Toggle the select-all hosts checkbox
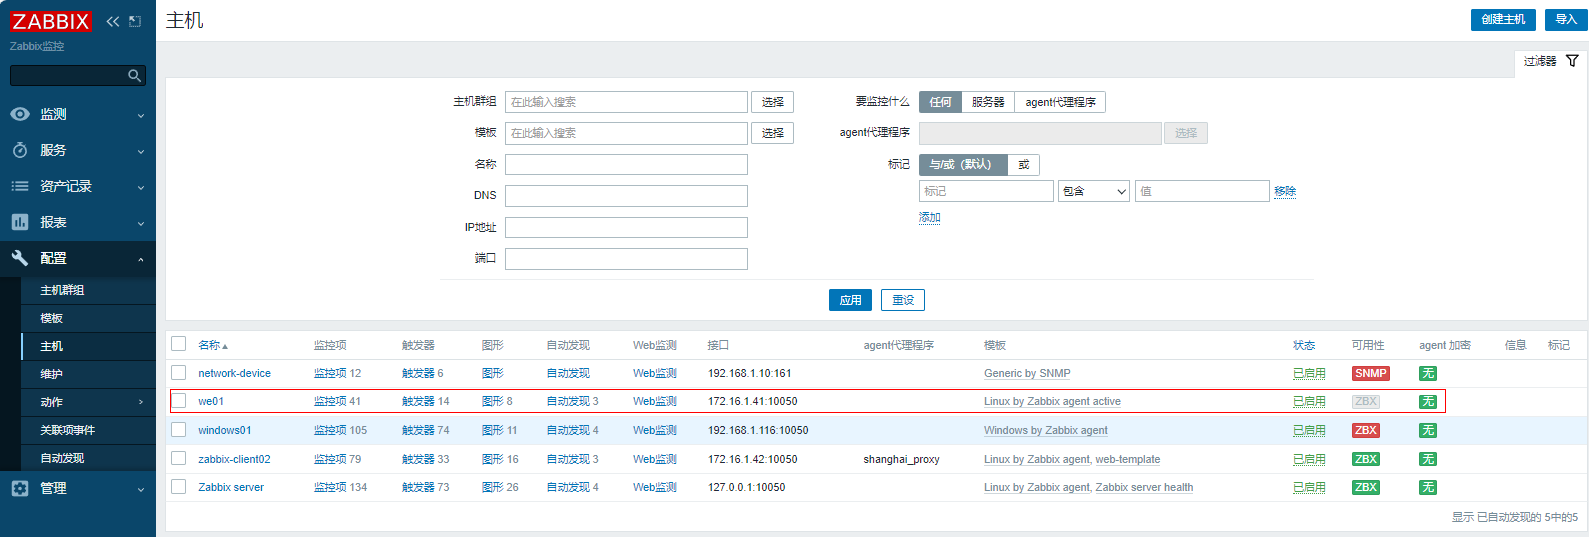 pos(179,344)
